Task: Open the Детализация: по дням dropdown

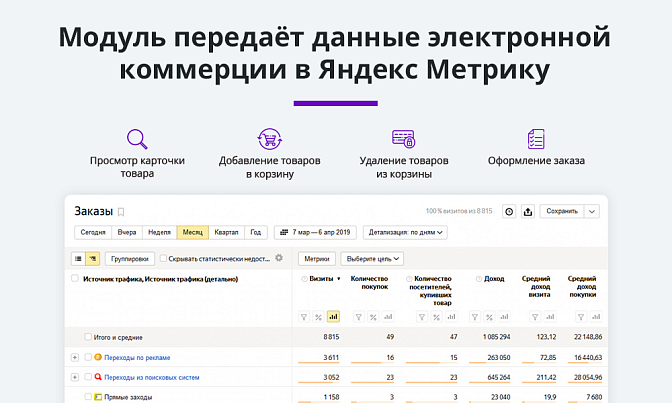Action: pyautogui.click(x=405, y=232)
